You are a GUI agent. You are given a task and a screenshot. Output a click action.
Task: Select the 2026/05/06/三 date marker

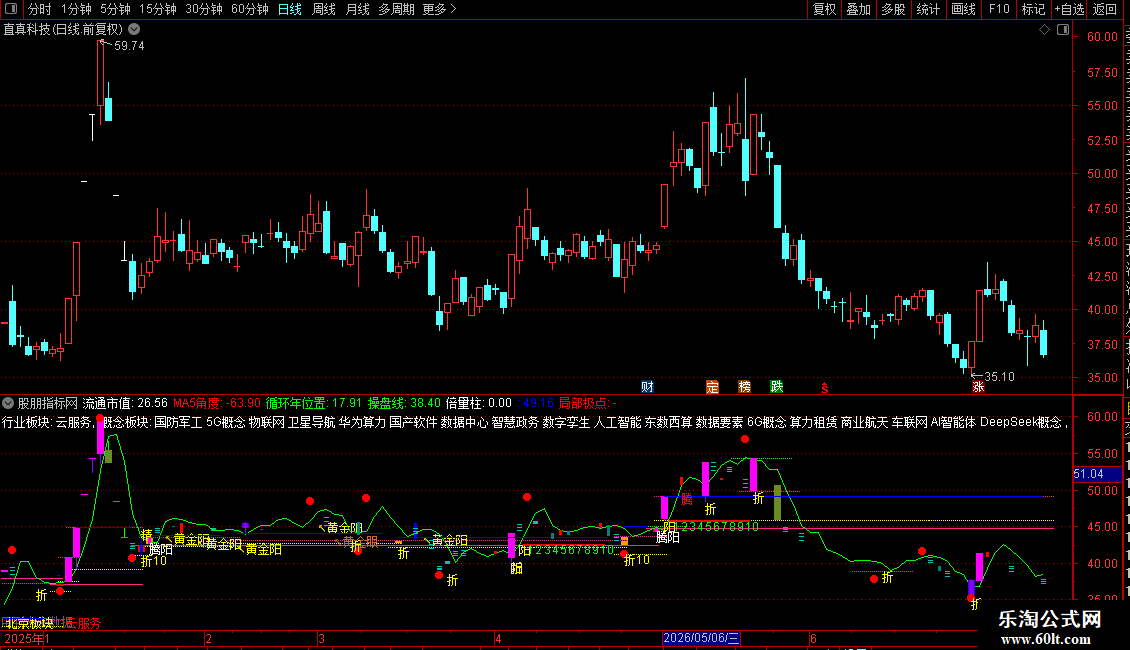pyautogui.click(x=701, y=638)
